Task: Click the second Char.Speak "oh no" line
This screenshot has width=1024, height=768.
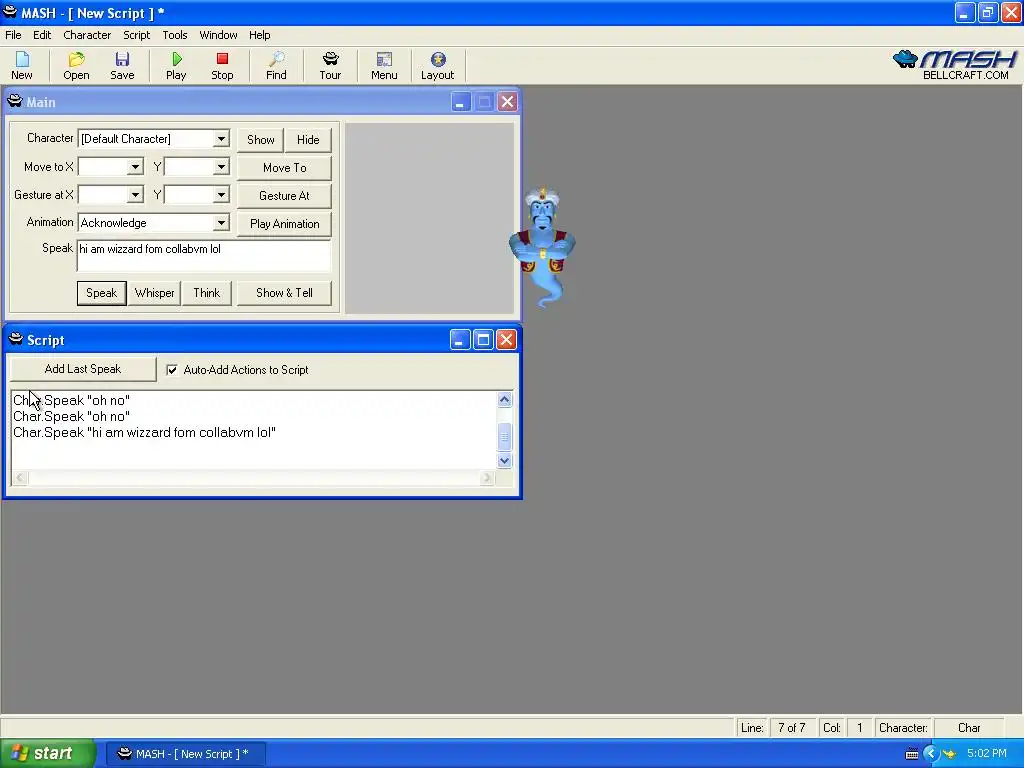Action: pos(71,416)
